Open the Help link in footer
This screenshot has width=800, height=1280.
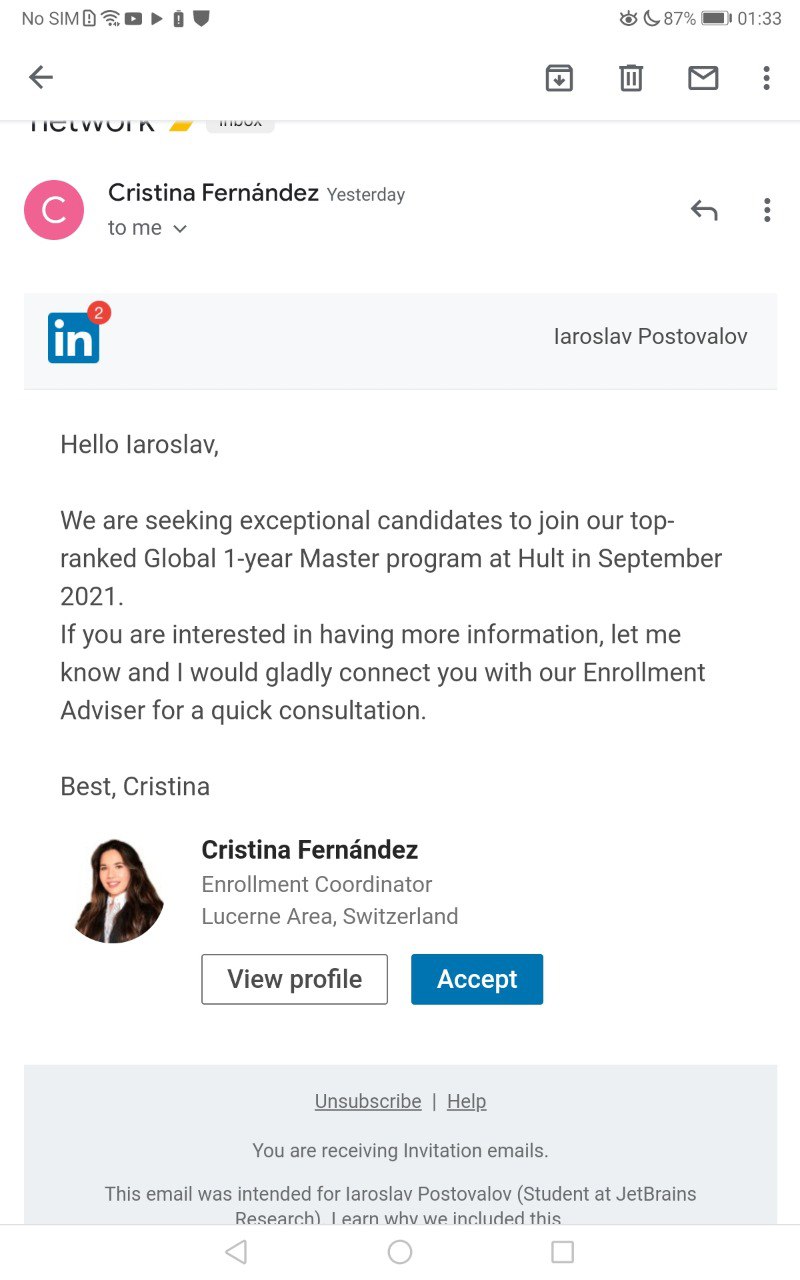click(x=466, y=1101)
